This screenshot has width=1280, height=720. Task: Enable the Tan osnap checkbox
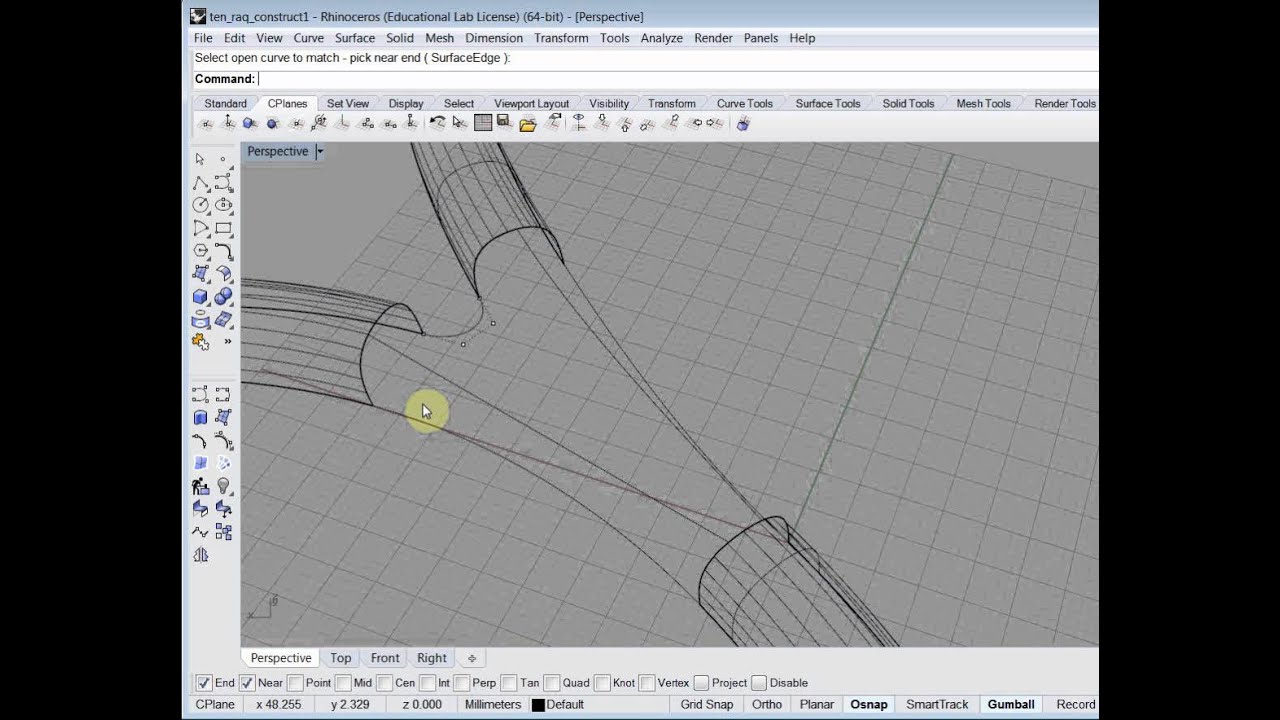pyautogui.click(x=509, y=683)
